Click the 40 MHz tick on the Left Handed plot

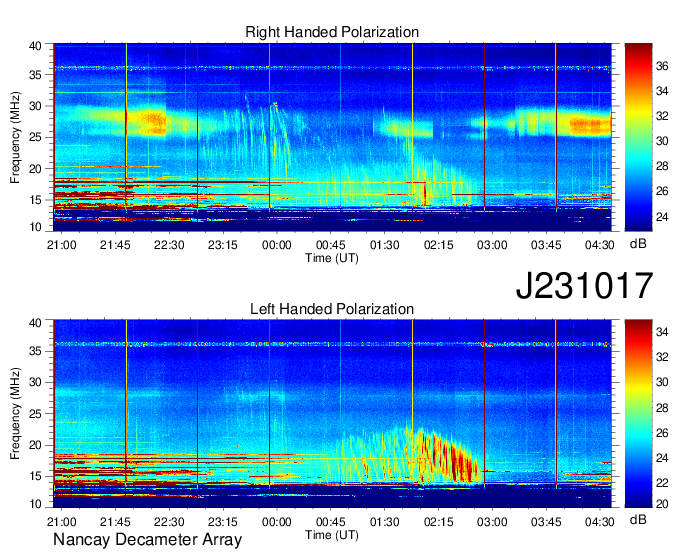(36, 323)
